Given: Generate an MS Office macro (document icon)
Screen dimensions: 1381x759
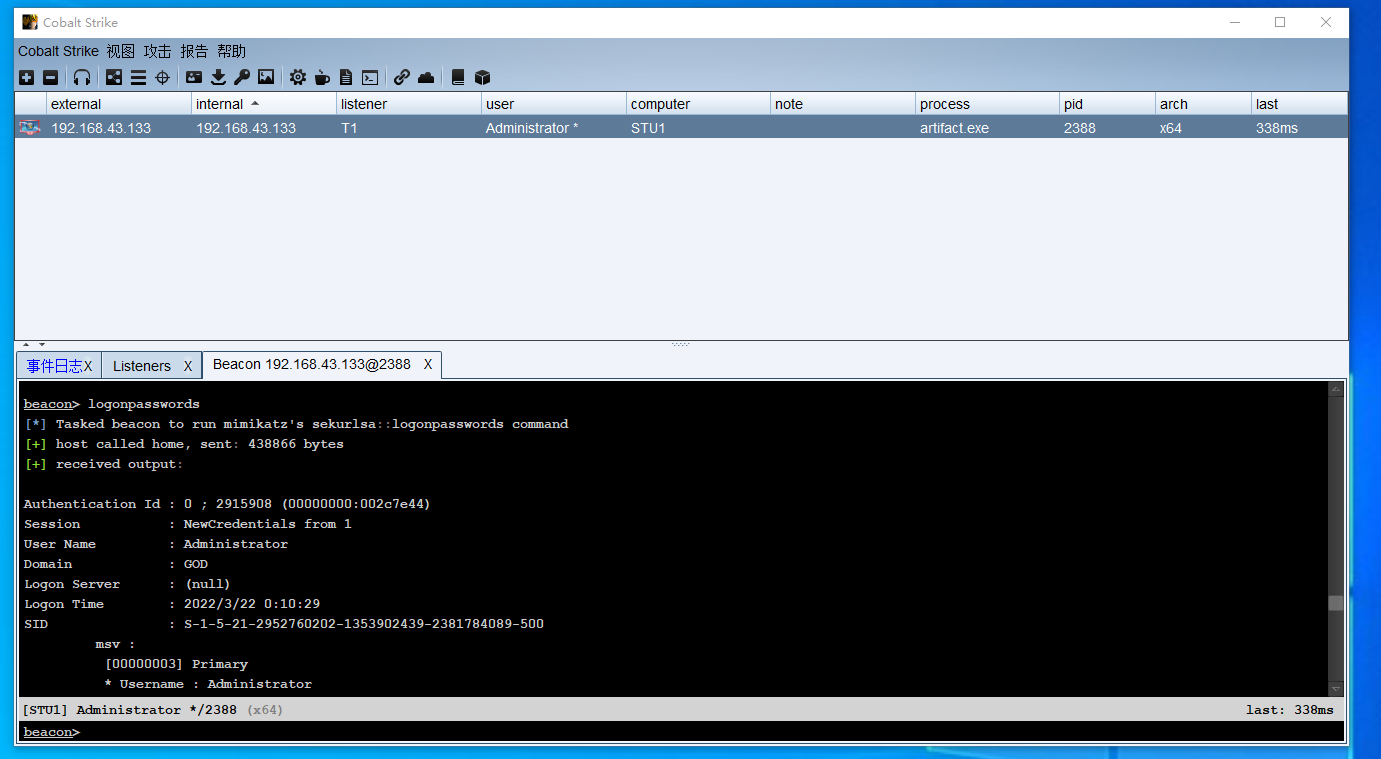Looking at the screenshot, I should pyautogui.click(x=346, y=77).
